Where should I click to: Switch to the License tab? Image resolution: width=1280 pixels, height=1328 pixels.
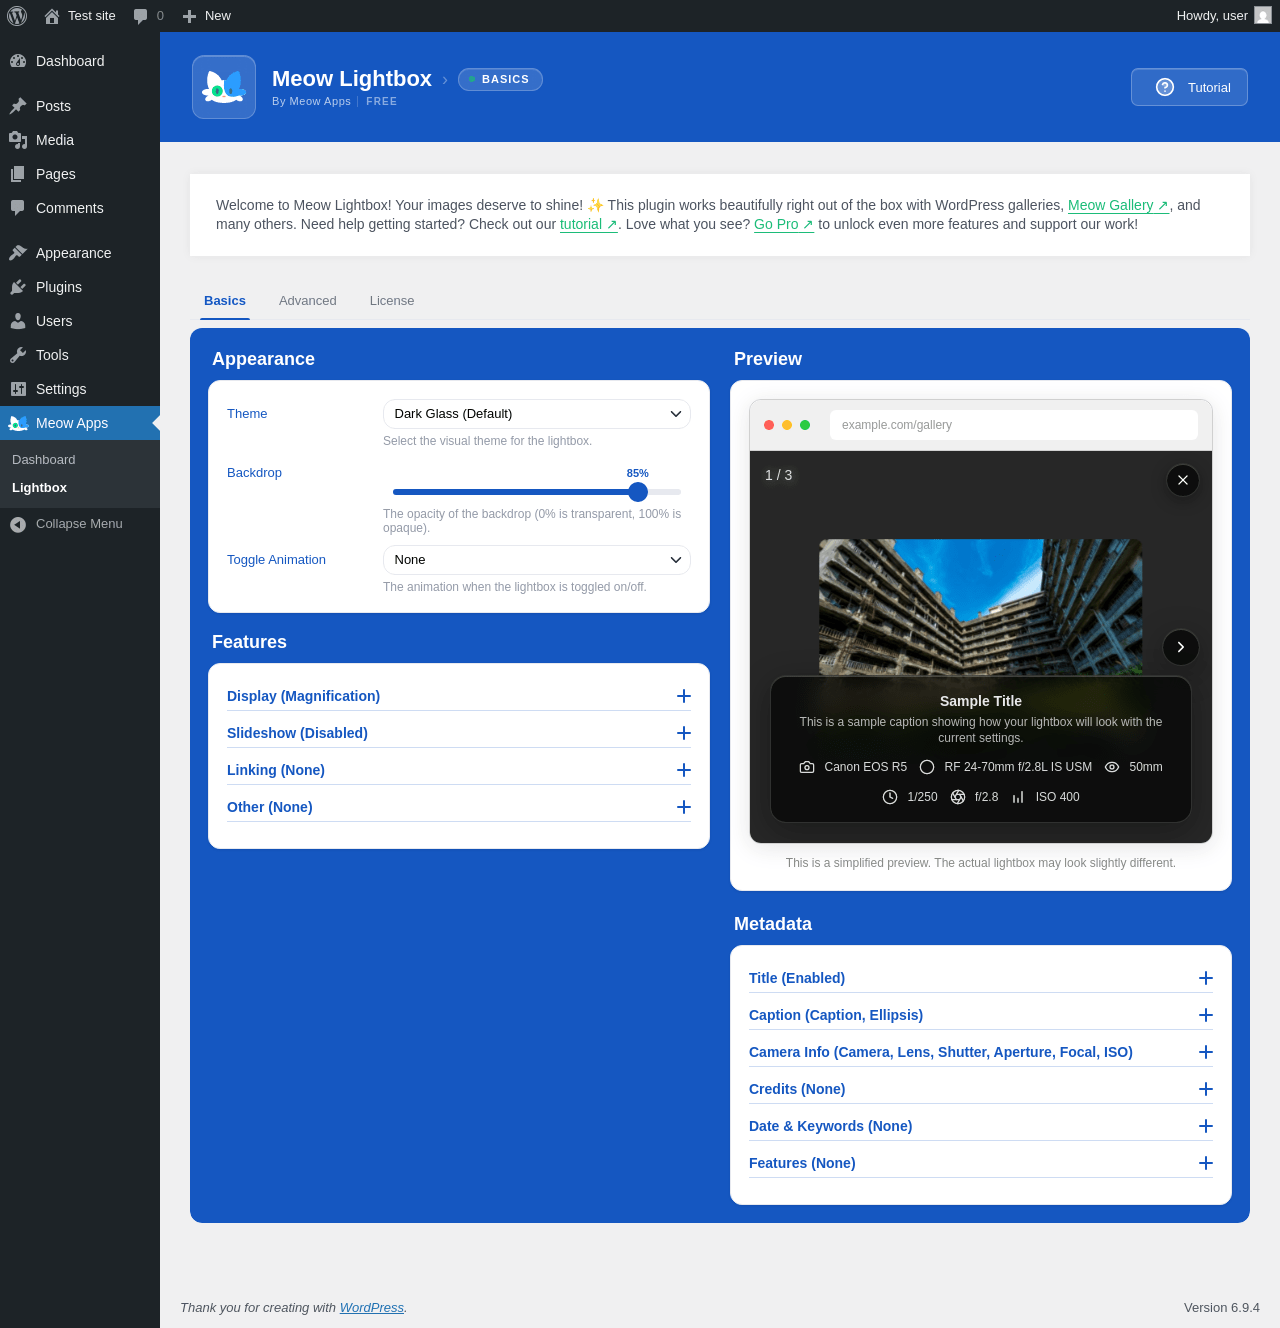(x=392, y=301)
